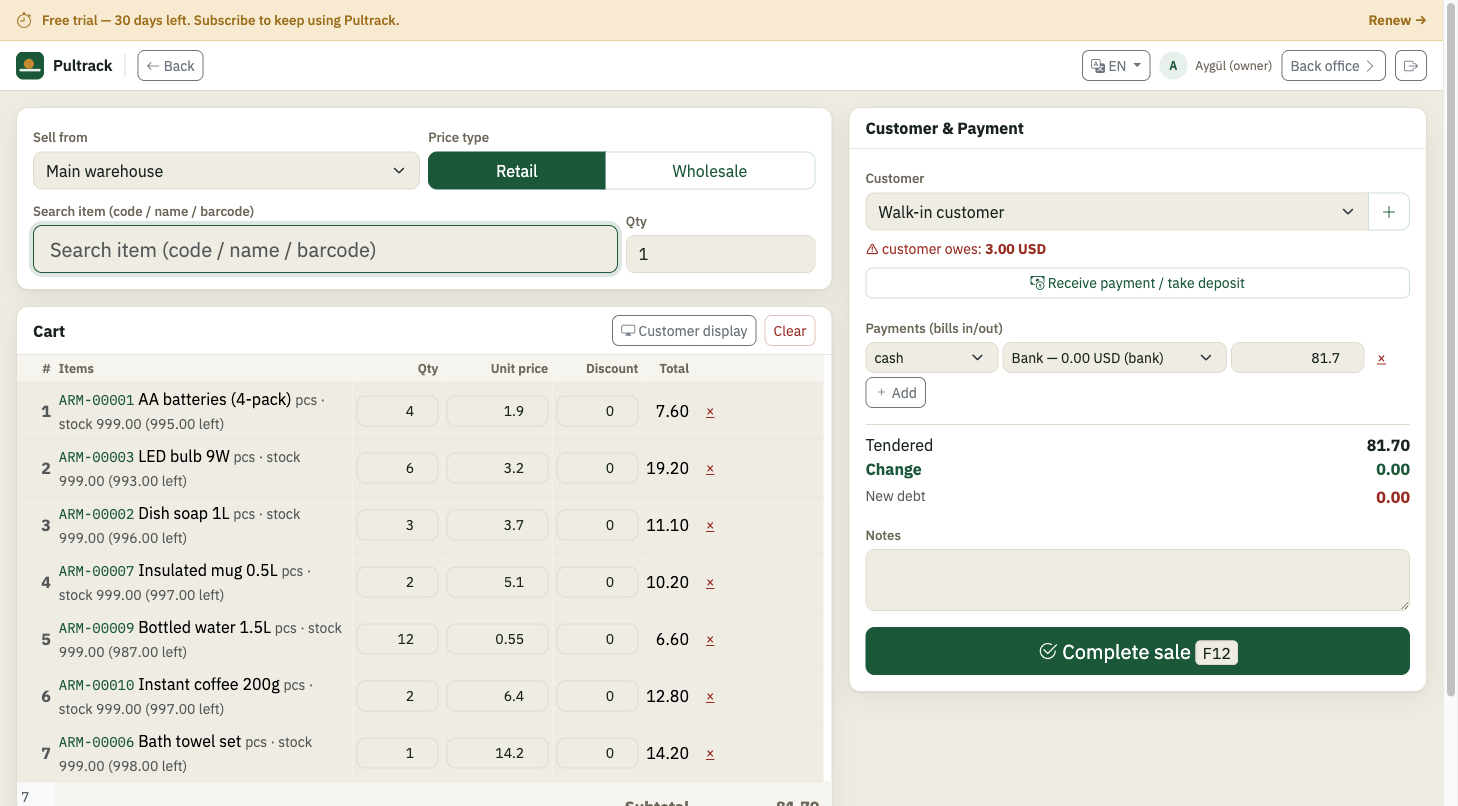The width and height of the screenshot is (1458, 806).
Task: Edit discount for Instant coffee 200g
Action: (597, 696)
